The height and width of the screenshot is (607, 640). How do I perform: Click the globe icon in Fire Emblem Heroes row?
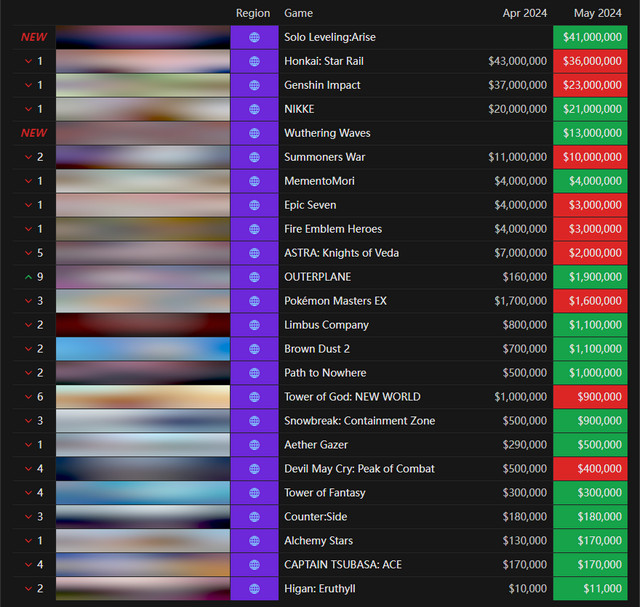click(x=254, y=229)
